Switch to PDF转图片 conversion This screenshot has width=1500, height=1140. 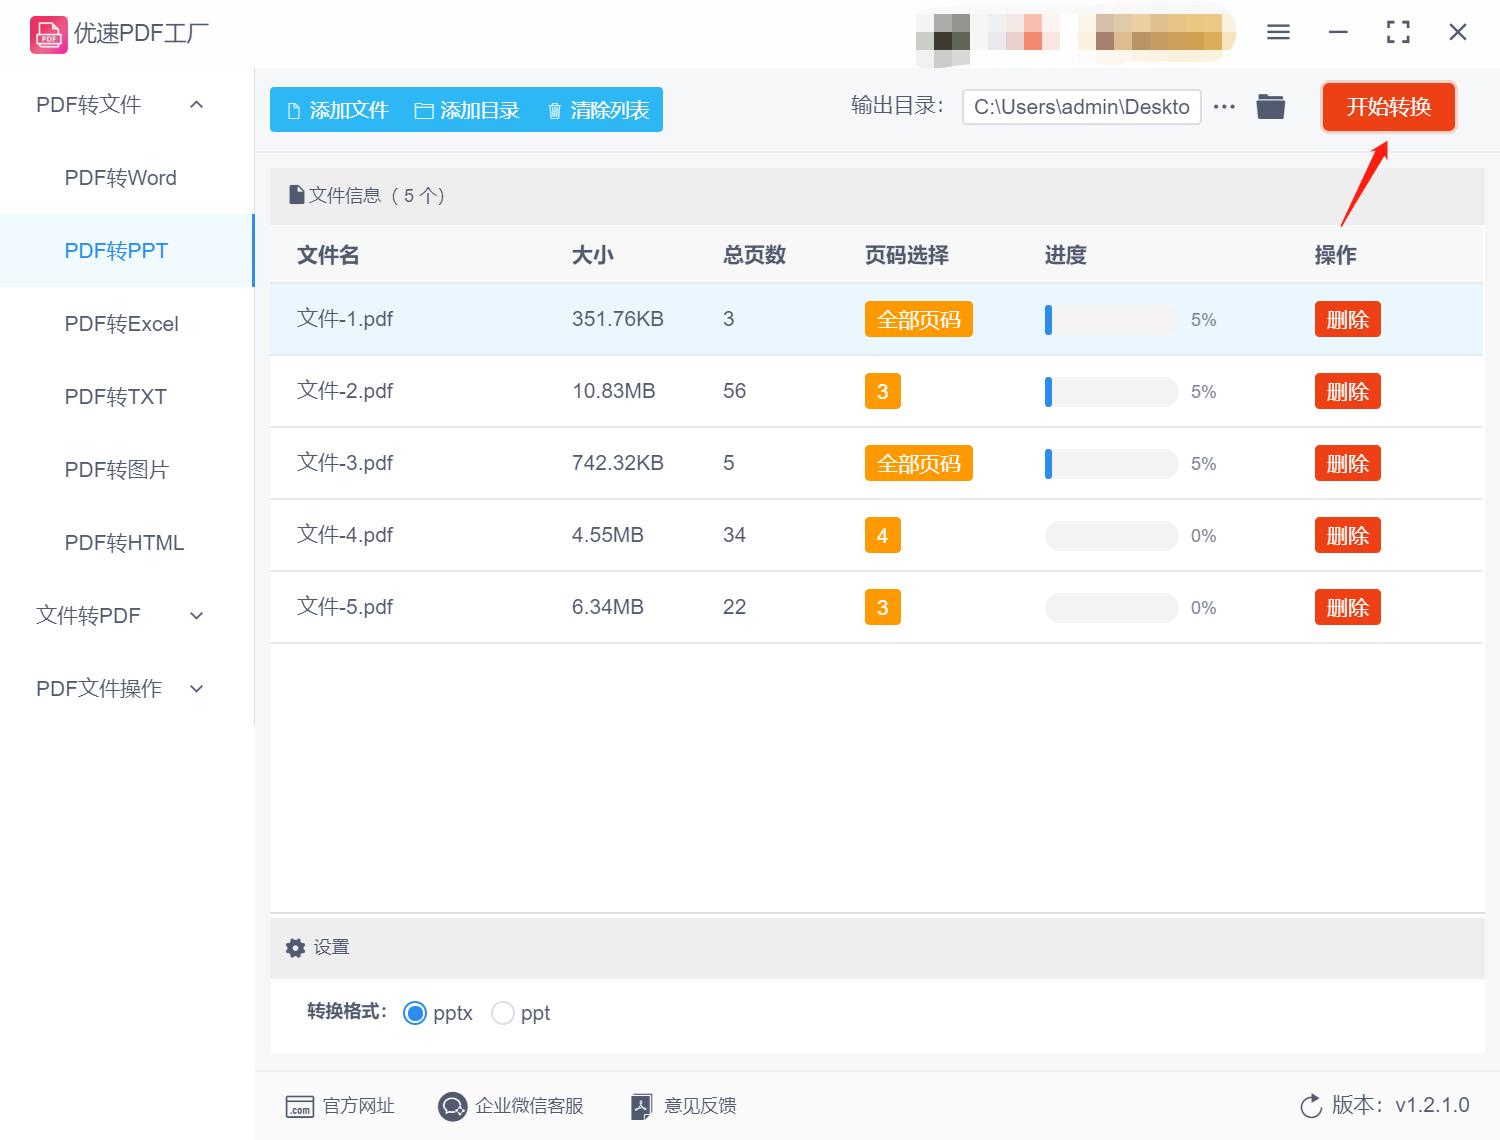pos(116,469)
